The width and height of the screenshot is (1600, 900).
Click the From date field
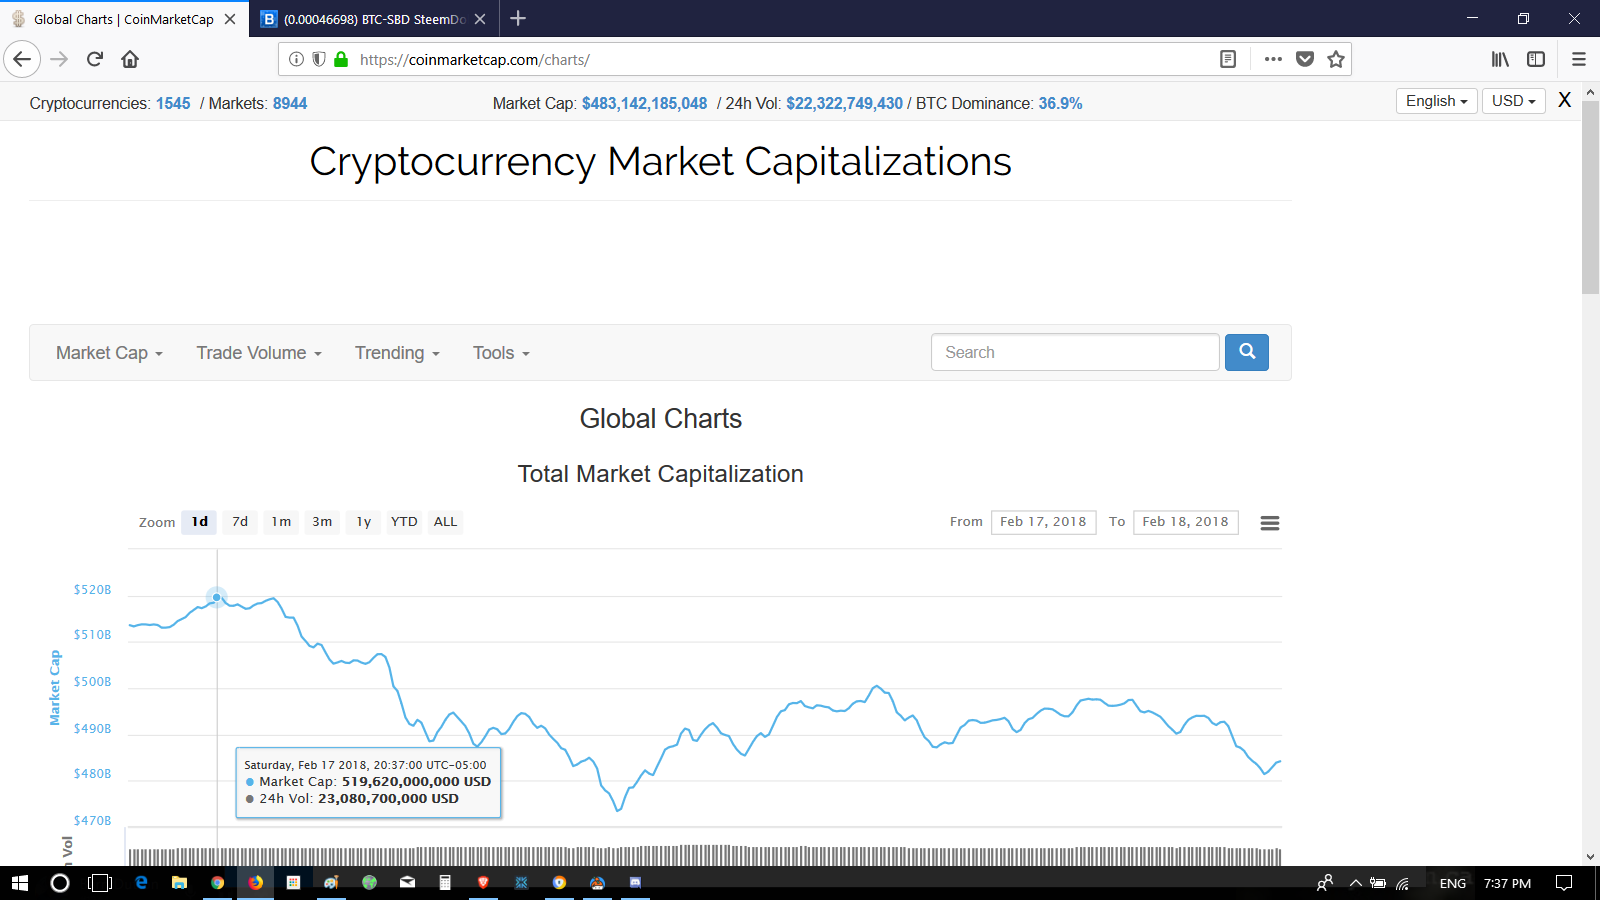pyautogui.click(x=1043, y=522)
